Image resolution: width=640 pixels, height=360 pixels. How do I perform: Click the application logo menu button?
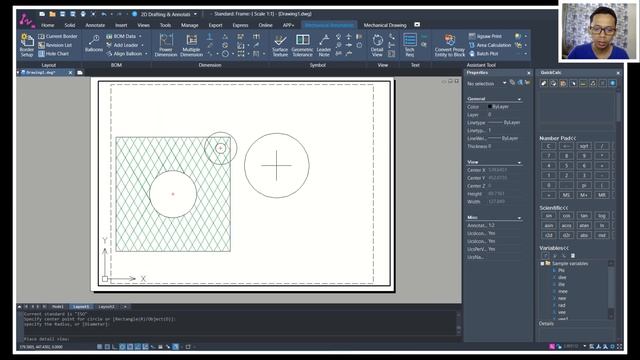tap(27, 20)
